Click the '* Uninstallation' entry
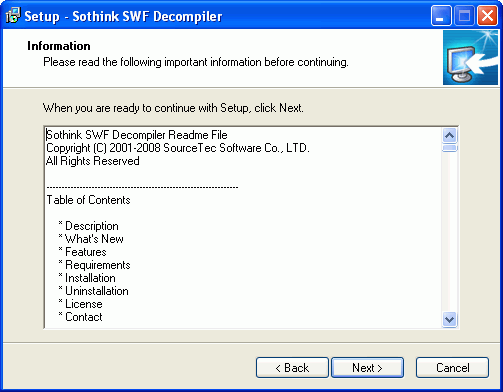The height and width of the screenshot is (392, 503). [x=93, y=291]
